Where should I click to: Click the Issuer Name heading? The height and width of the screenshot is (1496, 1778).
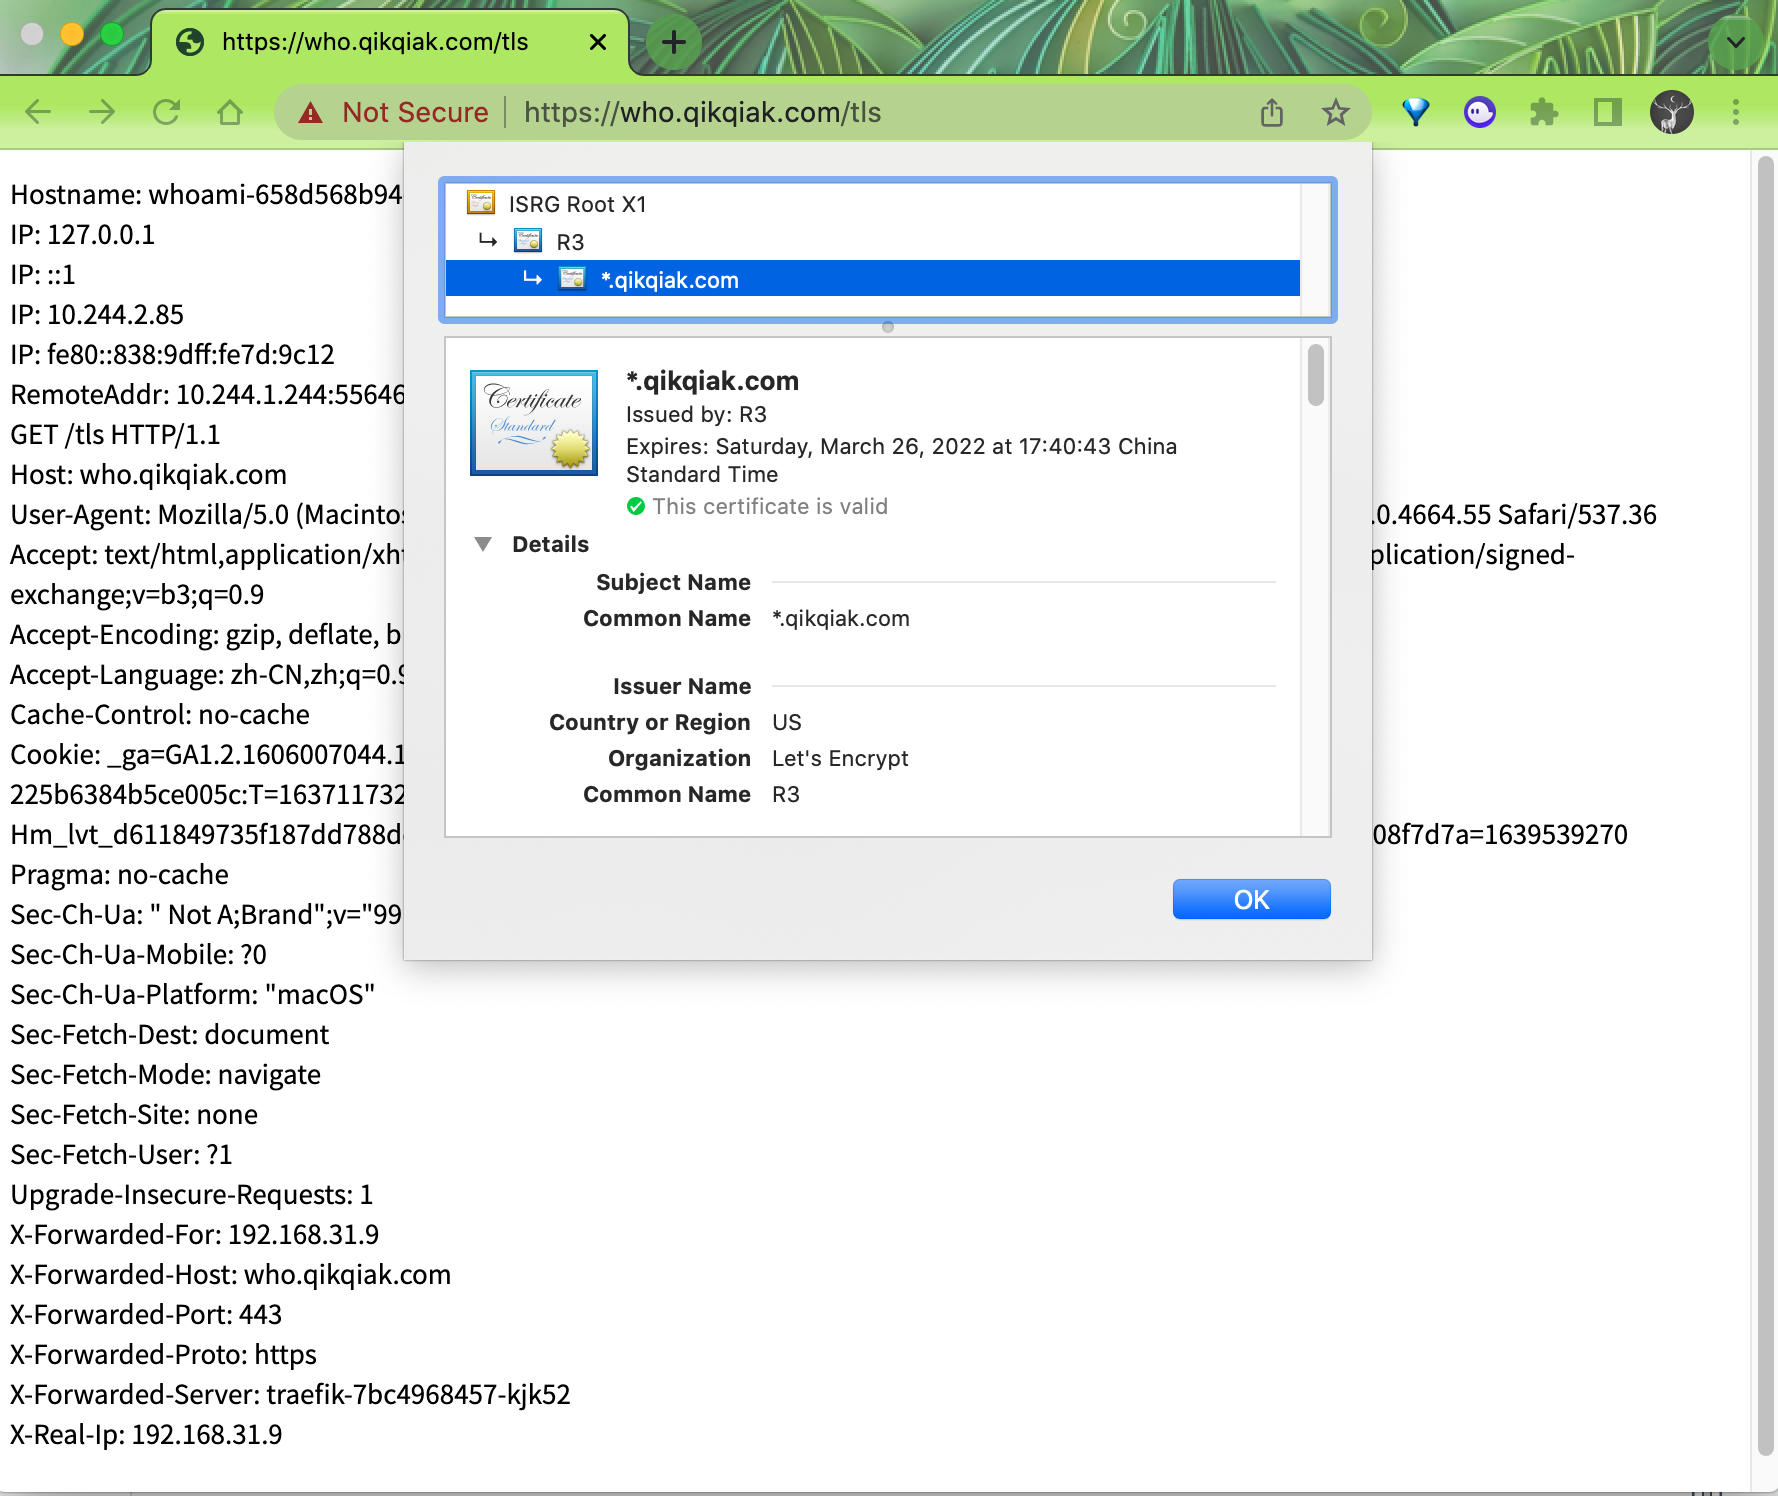[x=682, y=686]
